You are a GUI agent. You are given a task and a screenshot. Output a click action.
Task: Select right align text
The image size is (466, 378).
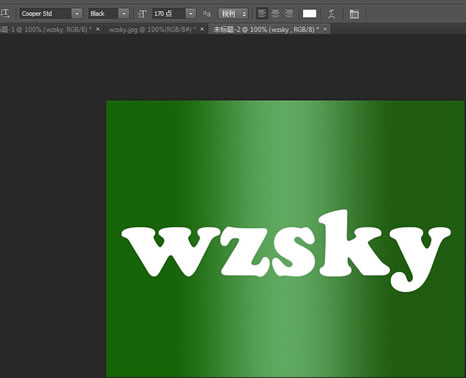click(288, 14)
